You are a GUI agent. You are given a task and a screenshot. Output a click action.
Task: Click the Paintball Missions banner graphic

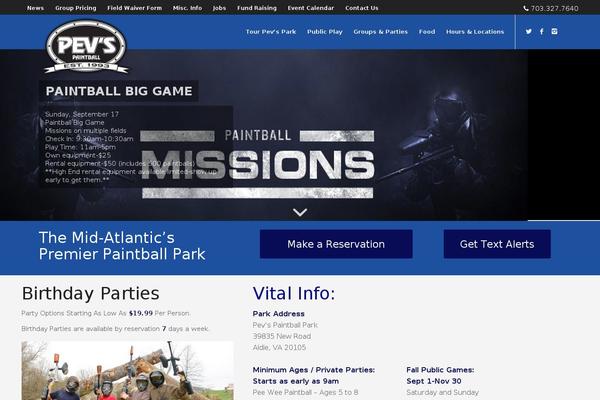258,164
